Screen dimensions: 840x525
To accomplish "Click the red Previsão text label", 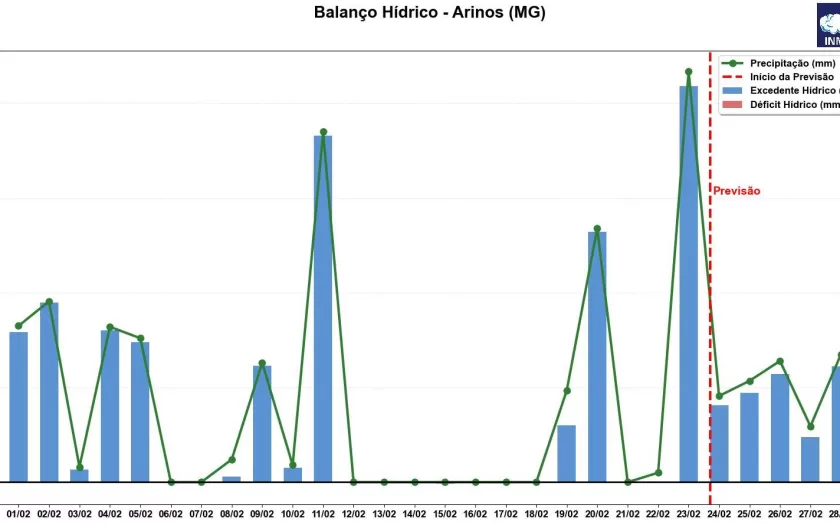I will (736, 191).
